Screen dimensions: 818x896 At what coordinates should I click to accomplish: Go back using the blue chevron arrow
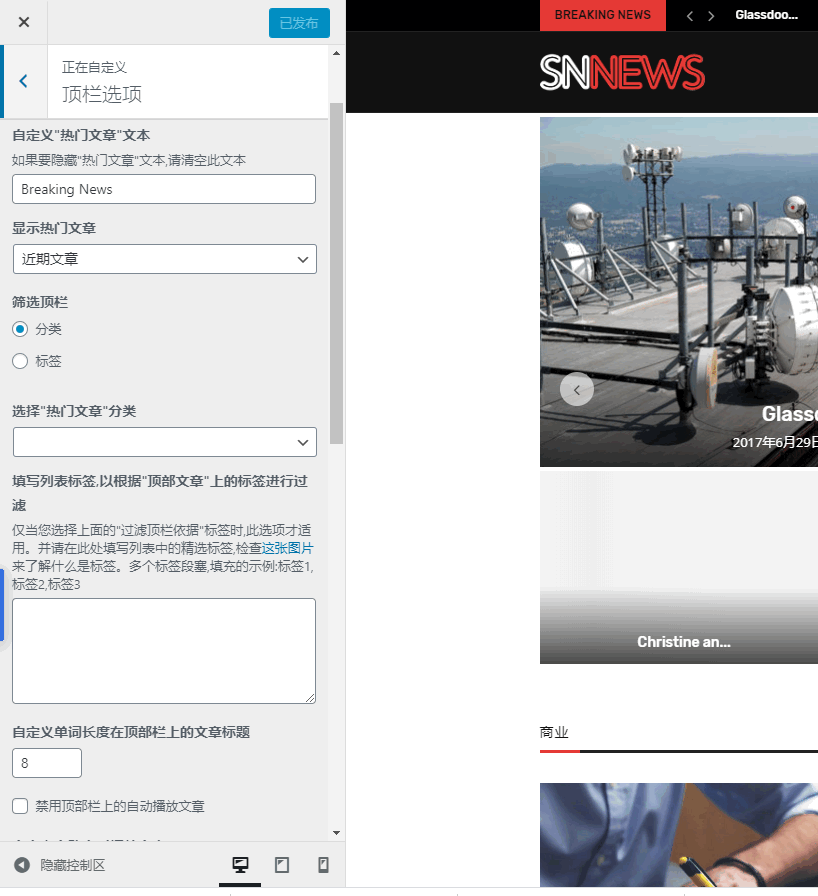tap(23, 81)
